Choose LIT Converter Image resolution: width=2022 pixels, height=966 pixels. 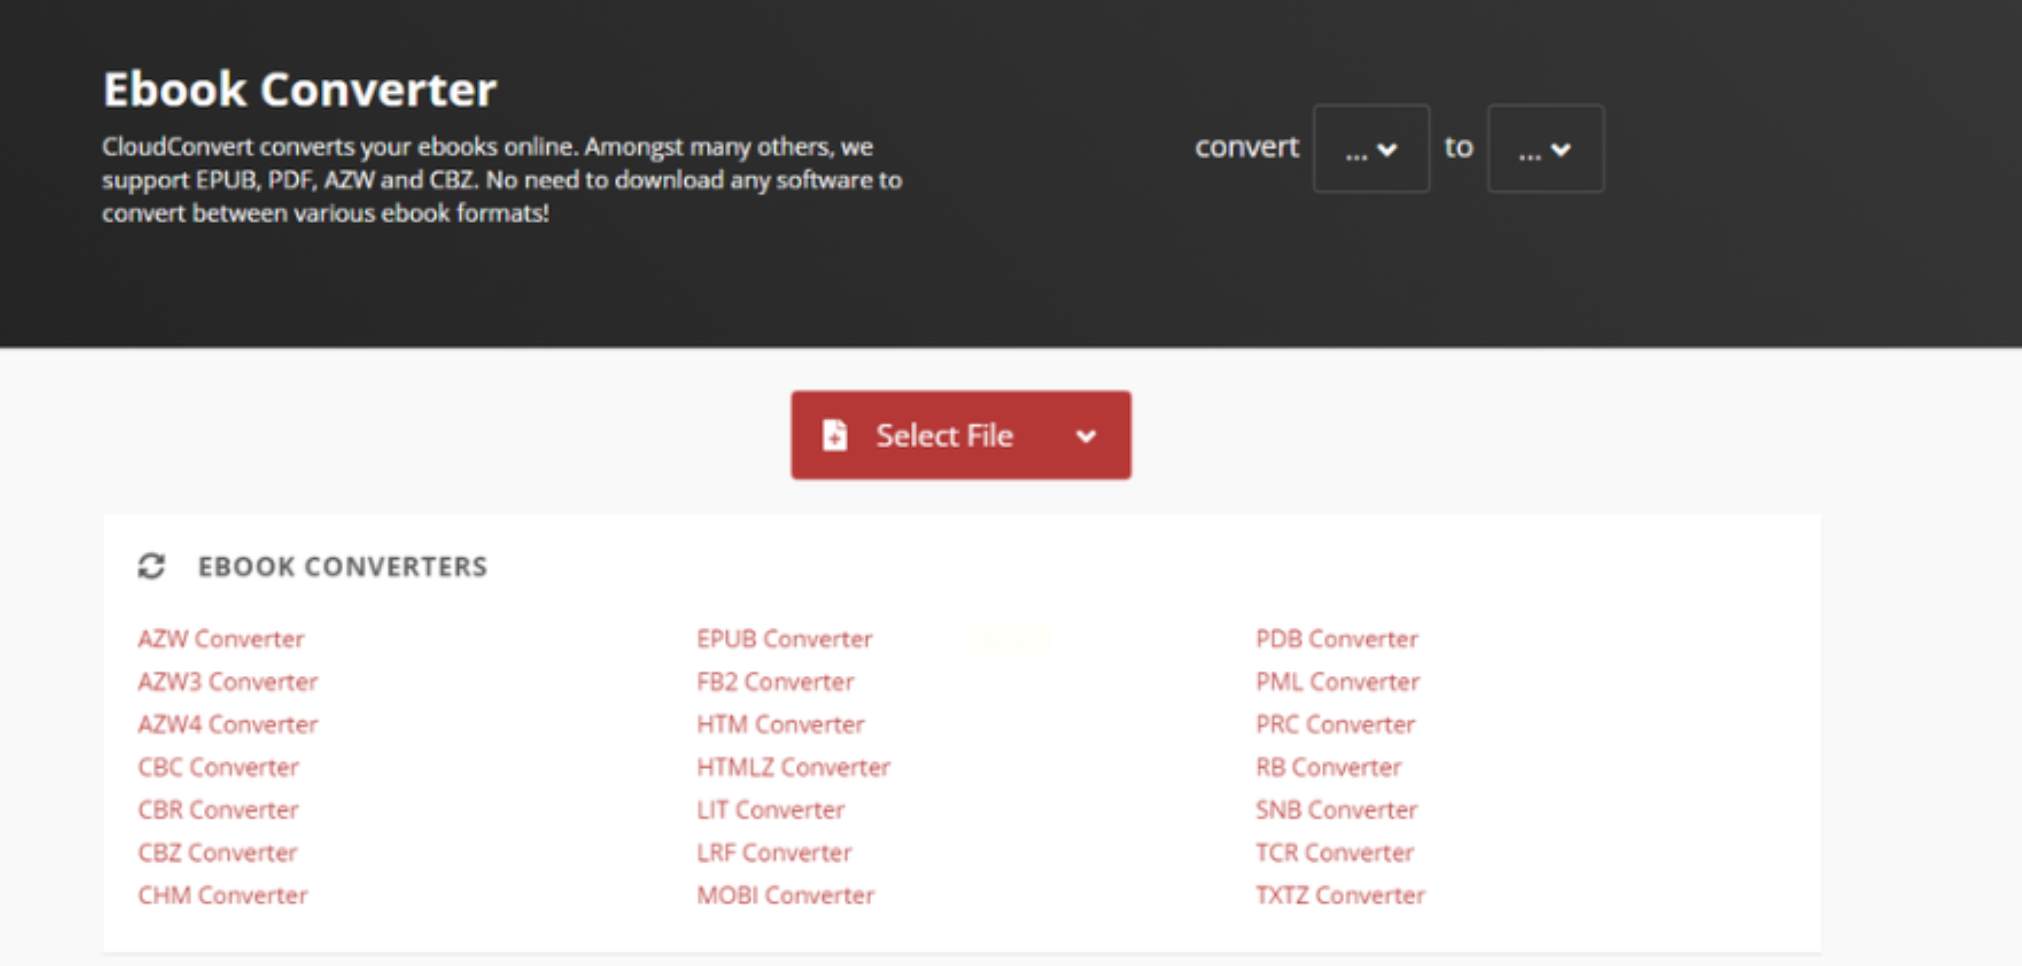pyautogui.click(x=771, y=809)
